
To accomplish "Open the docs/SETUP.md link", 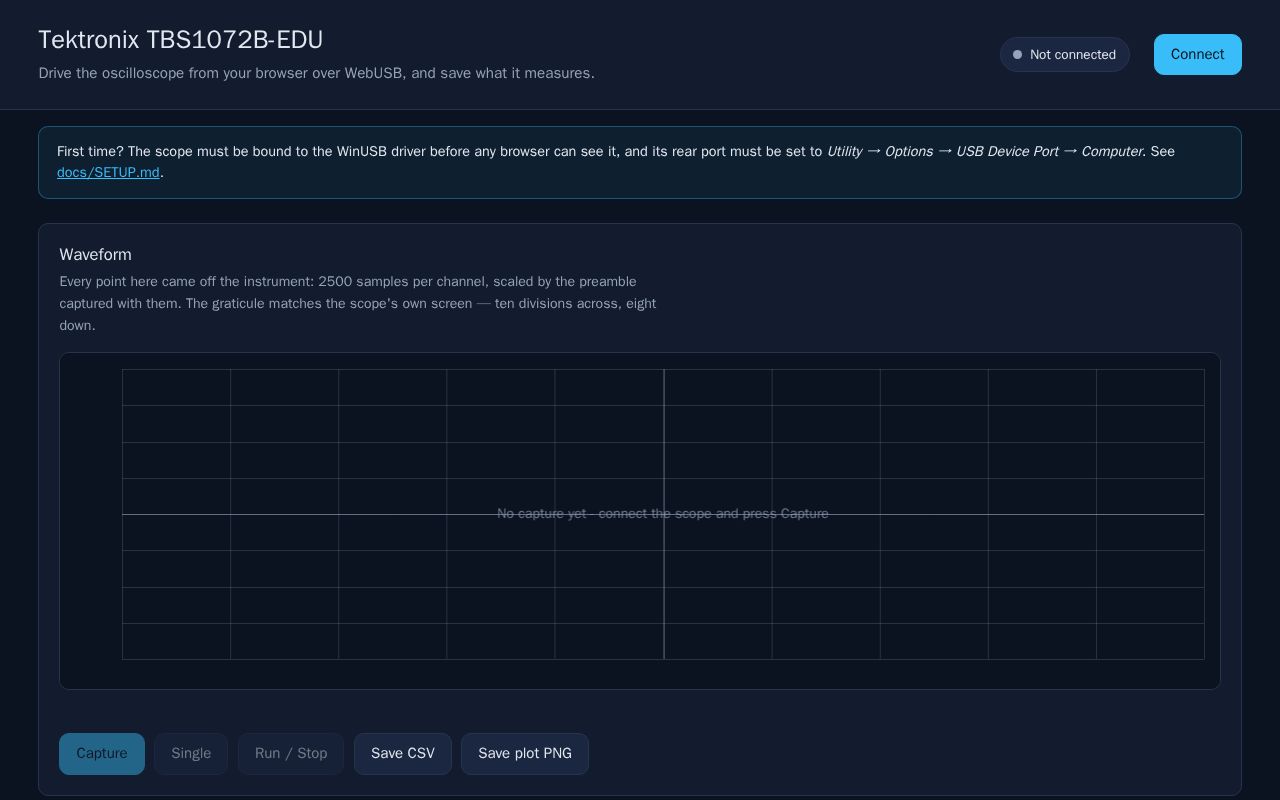I will 108,172.
